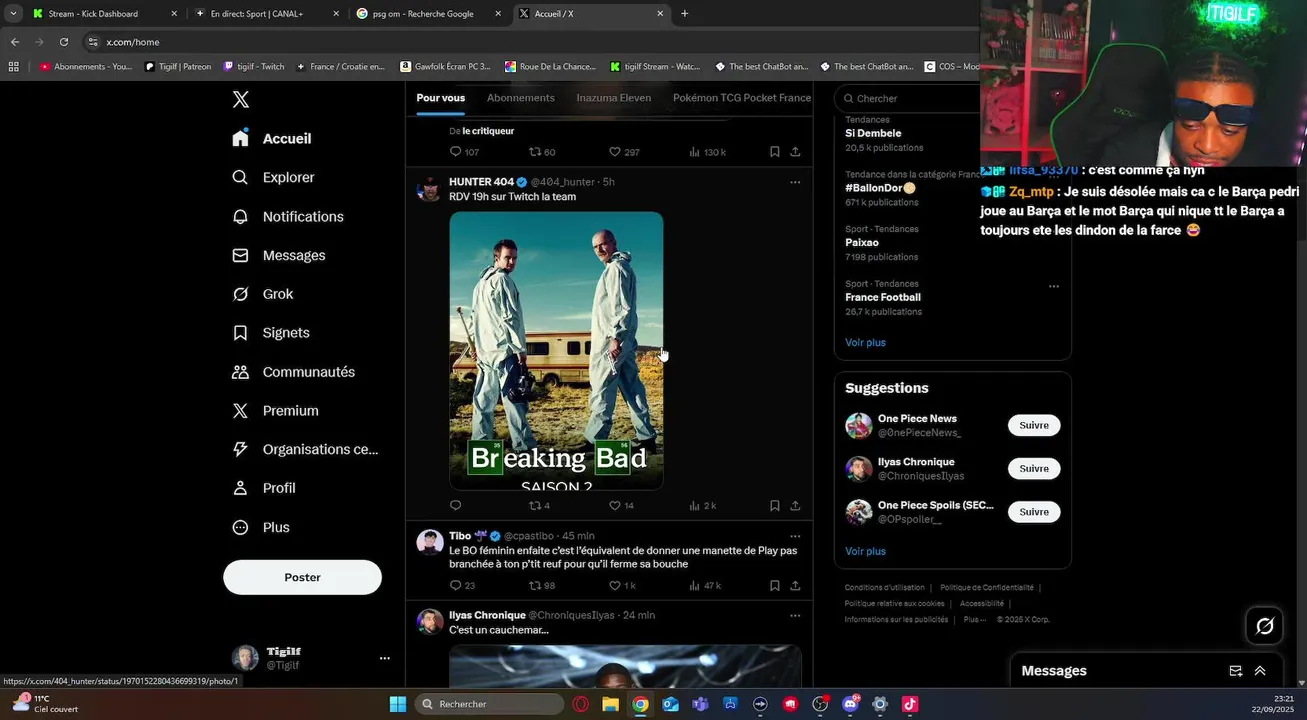This screenshot has height=720, width=1307.
Task: Open Grok in the sidebar
Action: [263, 294]
